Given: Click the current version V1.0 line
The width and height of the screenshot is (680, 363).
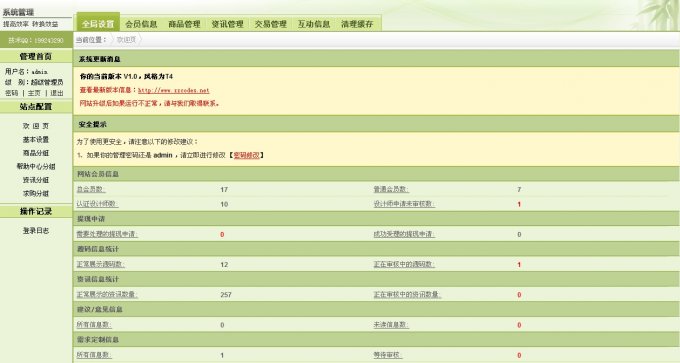Looking at the screenshot, I should [x=126, y=76].
